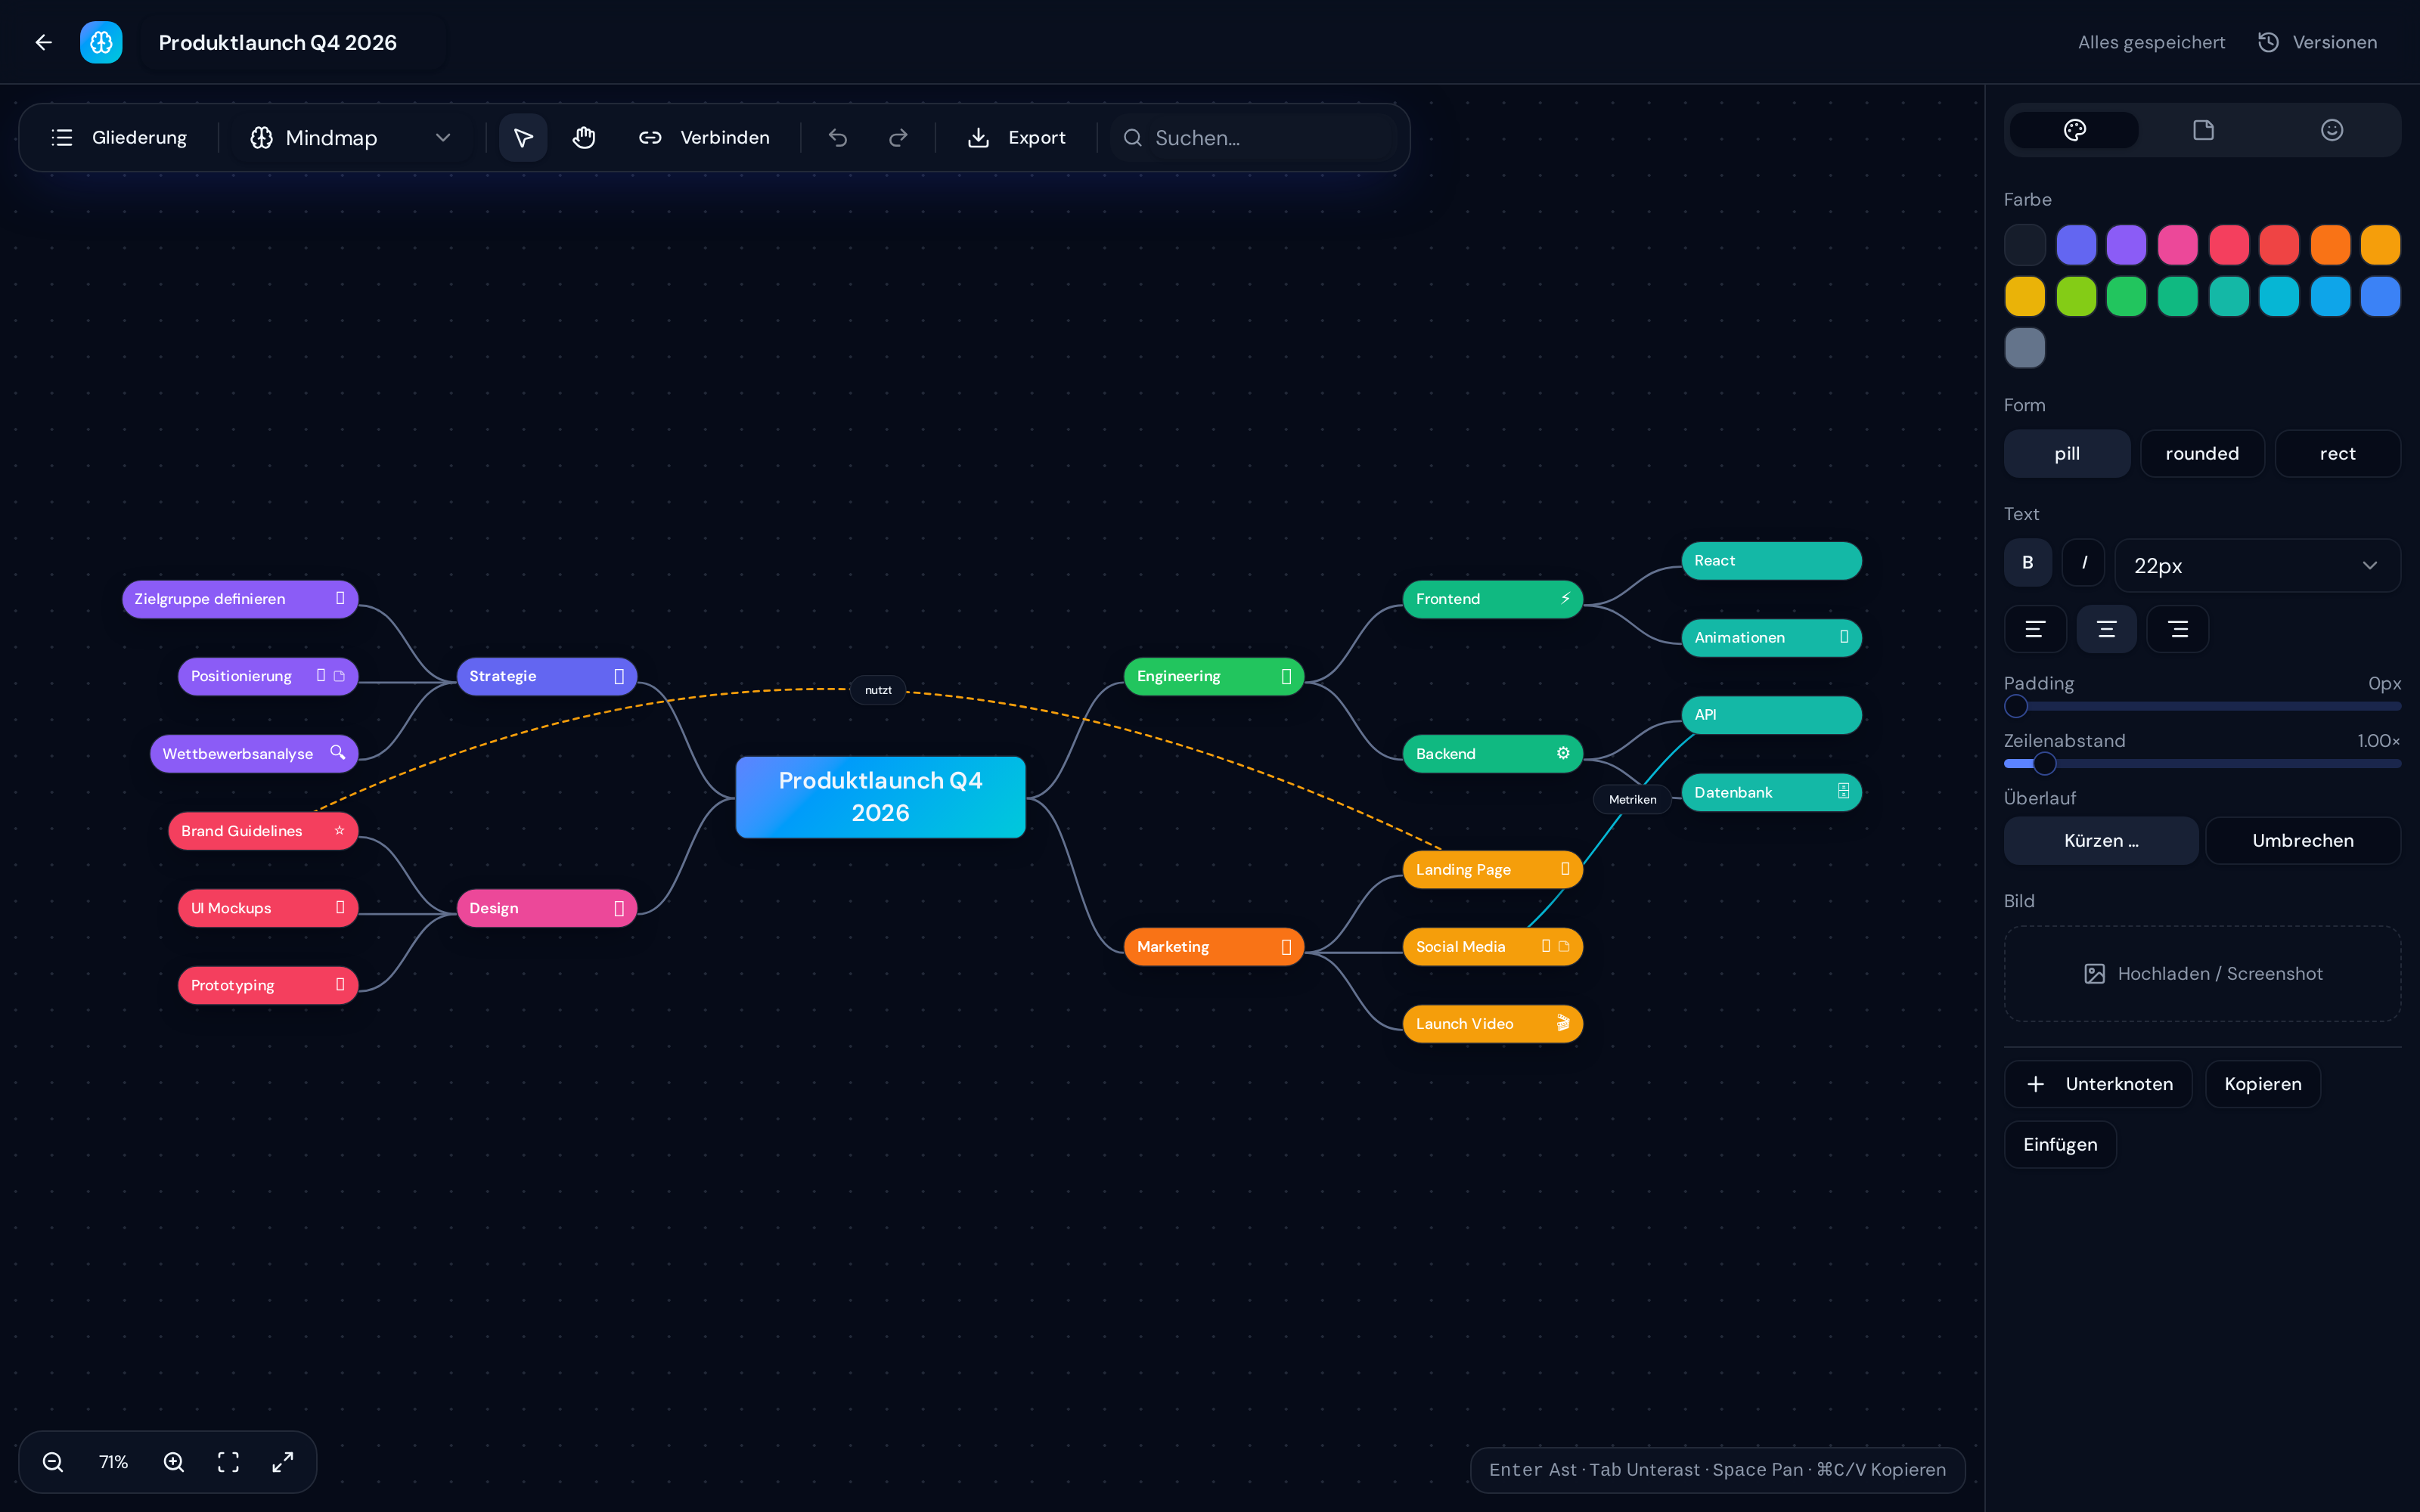Pick the indigo color swatch
The height and width of the screenshot is (1512, 2420).
coord(2076,245)
